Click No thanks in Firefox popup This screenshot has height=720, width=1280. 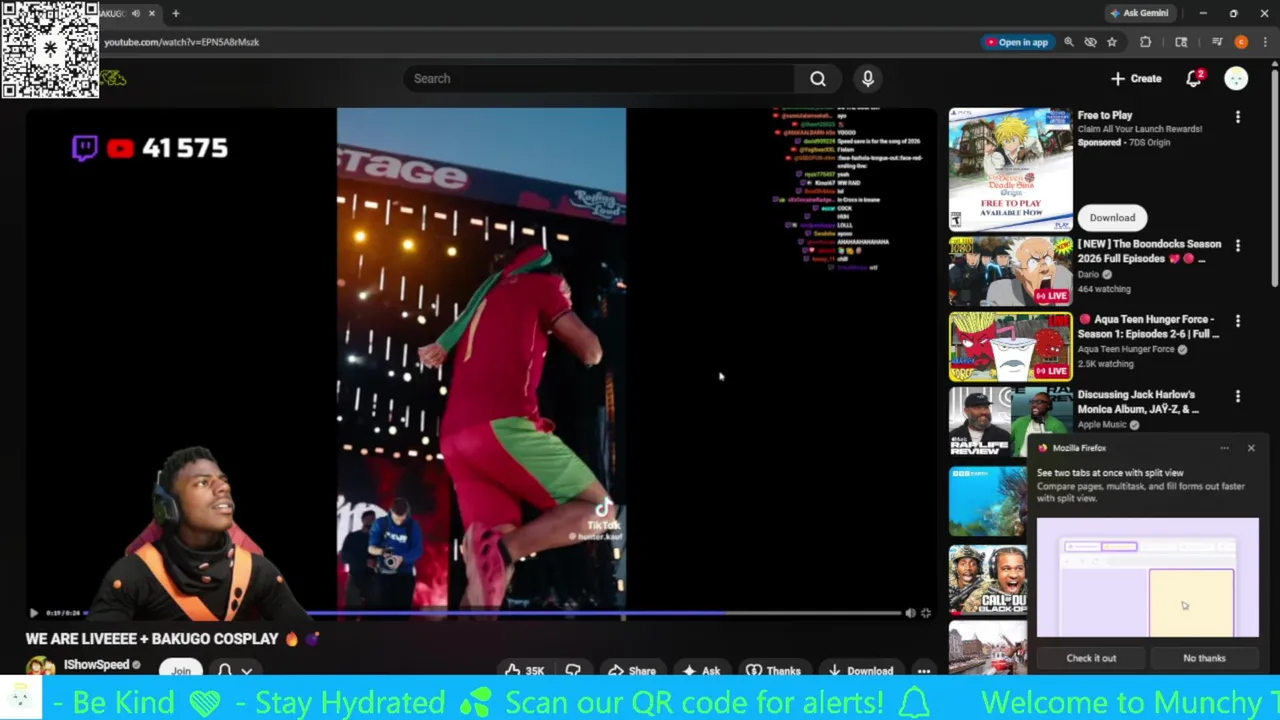tap(1204, 658)
